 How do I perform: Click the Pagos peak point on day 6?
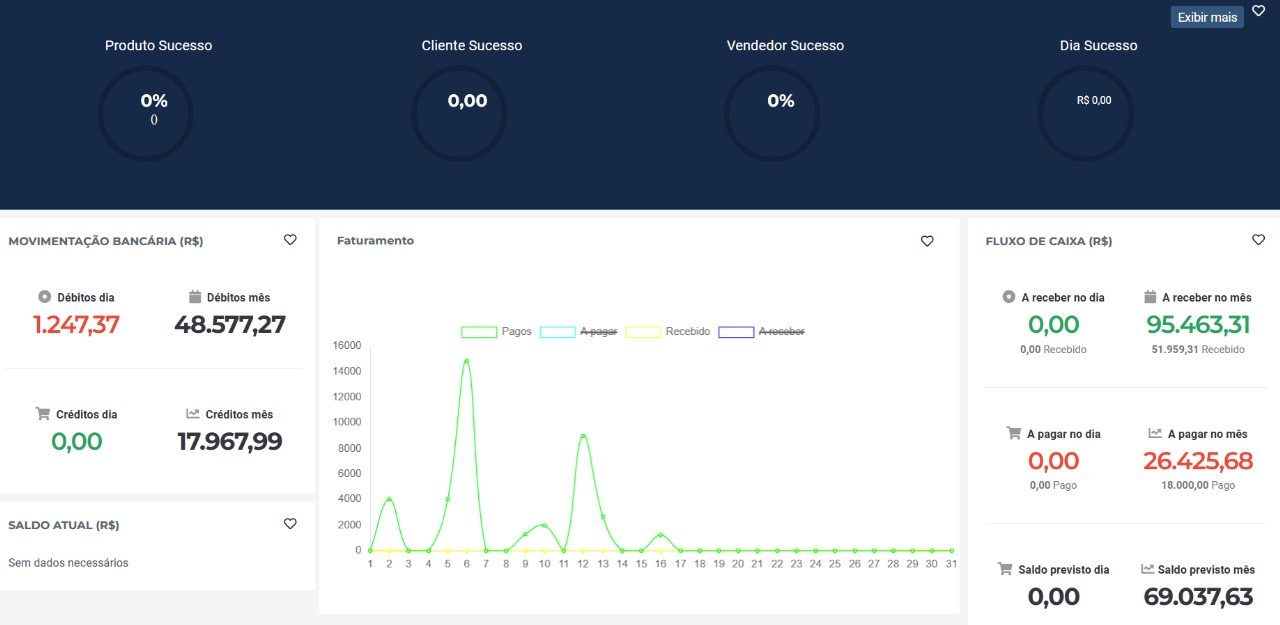pyautogui.click(x=466, y=361)
